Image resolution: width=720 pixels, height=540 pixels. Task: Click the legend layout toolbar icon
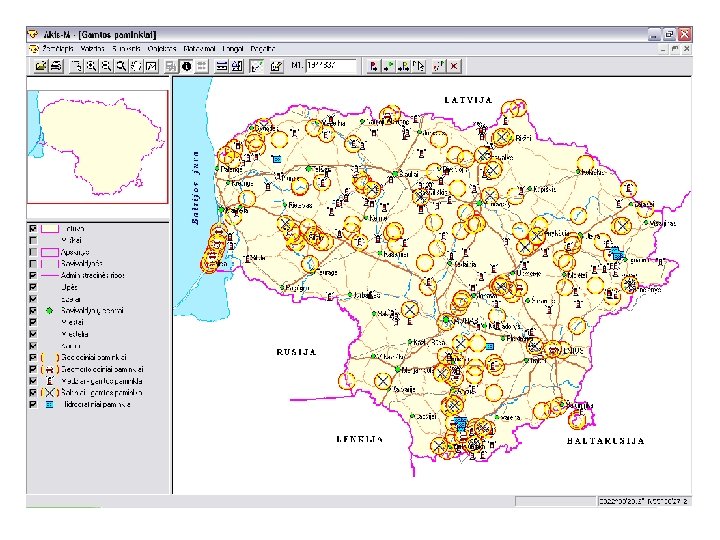click(x=237, y=66)
